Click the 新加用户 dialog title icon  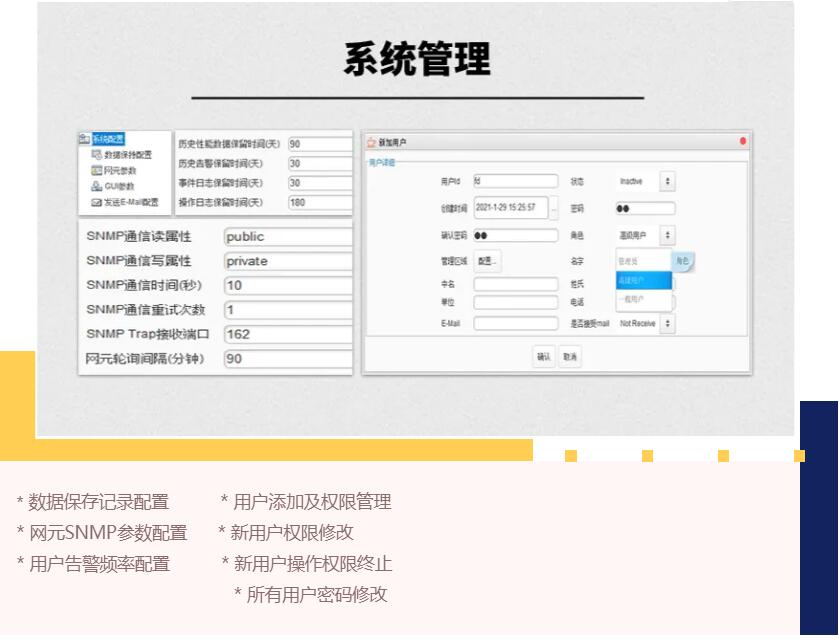coord(371,143)
